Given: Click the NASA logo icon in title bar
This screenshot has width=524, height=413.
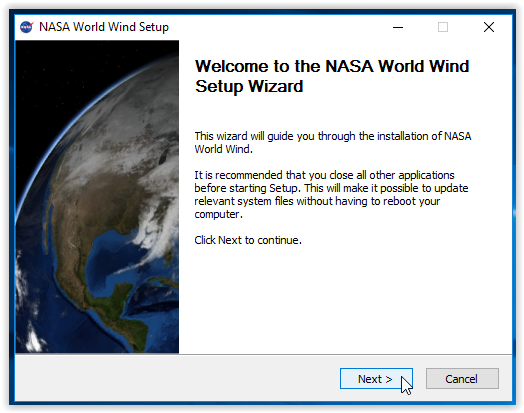Looking at the screenshot, I should [x=27, y=27].
